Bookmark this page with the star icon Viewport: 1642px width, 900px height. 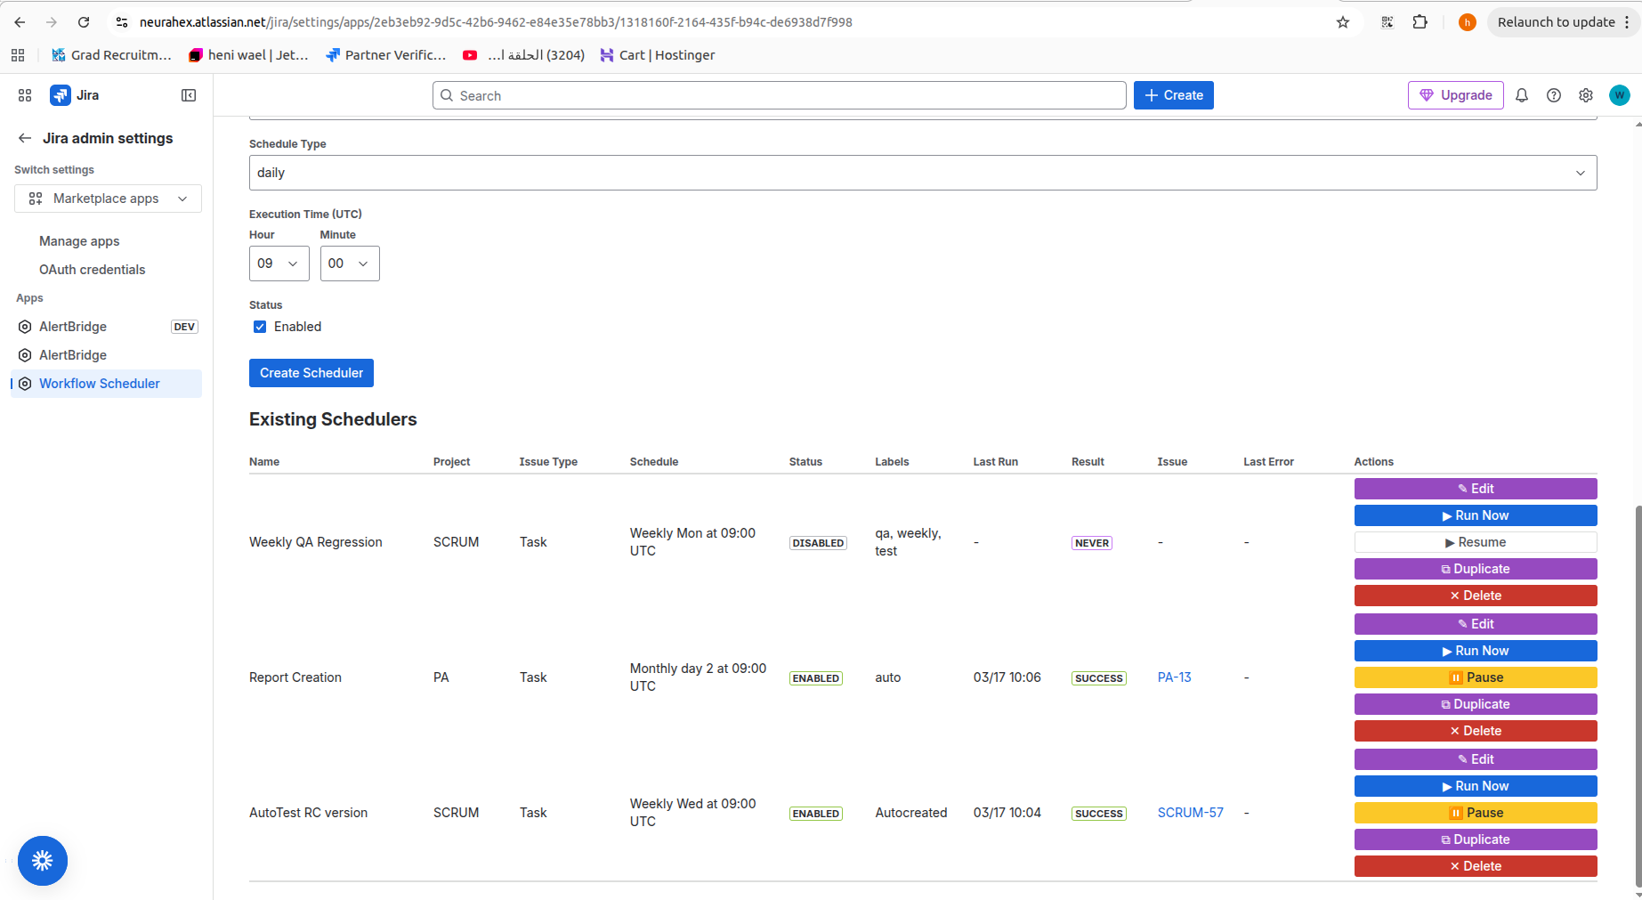point(1342,22)
